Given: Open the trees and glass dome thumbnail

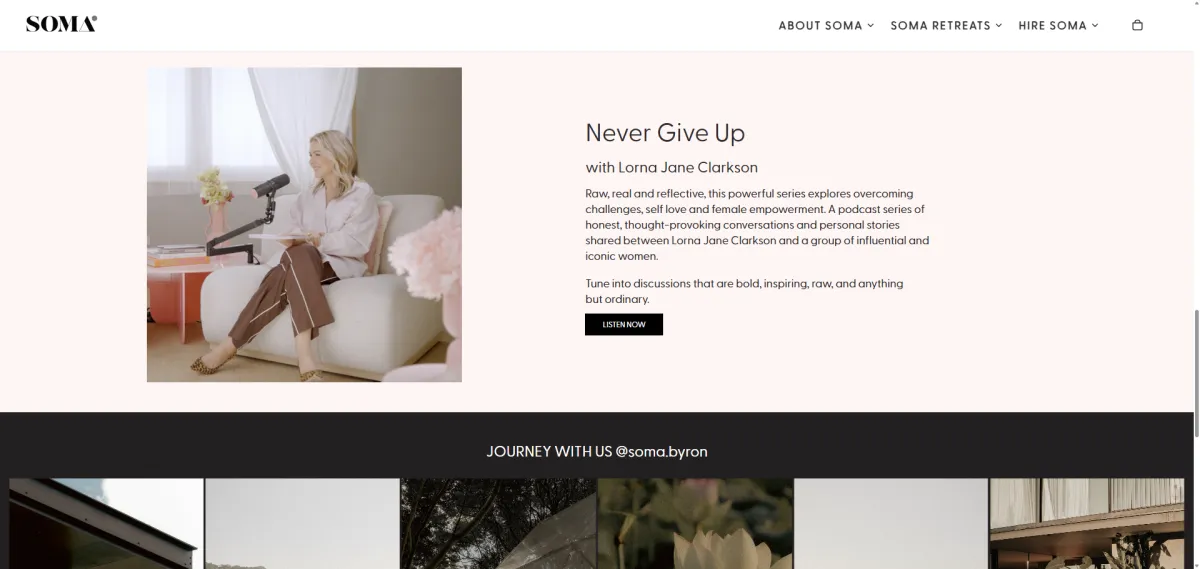Looking at the screenshot, I should tap(498, 523).
